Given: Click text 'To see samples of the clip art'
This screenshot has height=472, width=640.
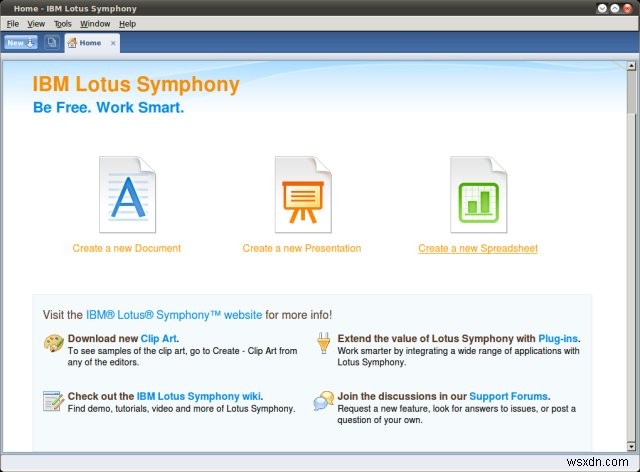Looking at the screenshot, I should [x=127, y=351].
